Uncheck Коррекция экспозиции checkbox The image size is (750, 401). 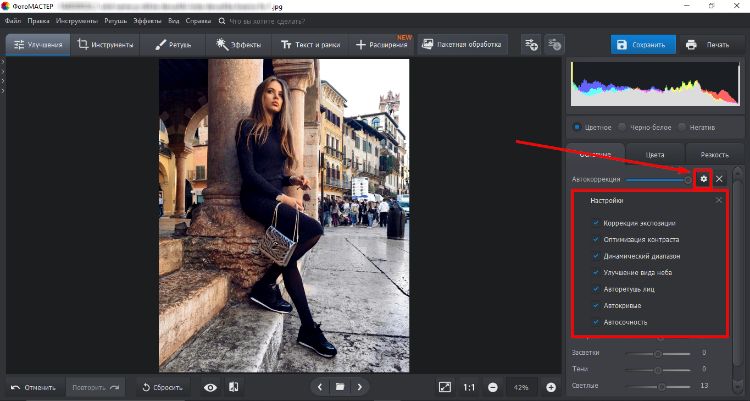pos(597,222)
